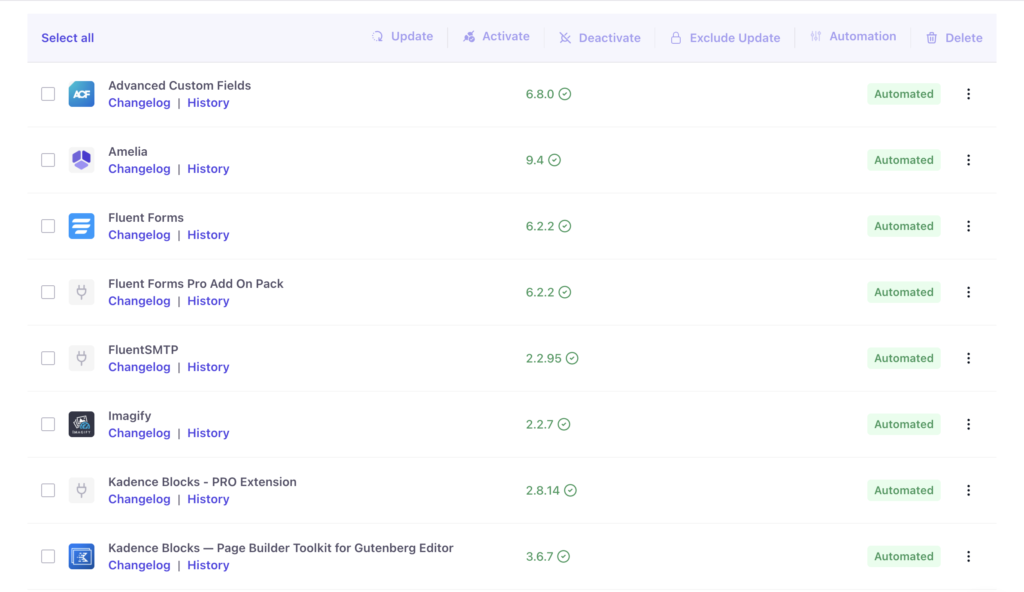Click Select all

[x=68, y=38]
